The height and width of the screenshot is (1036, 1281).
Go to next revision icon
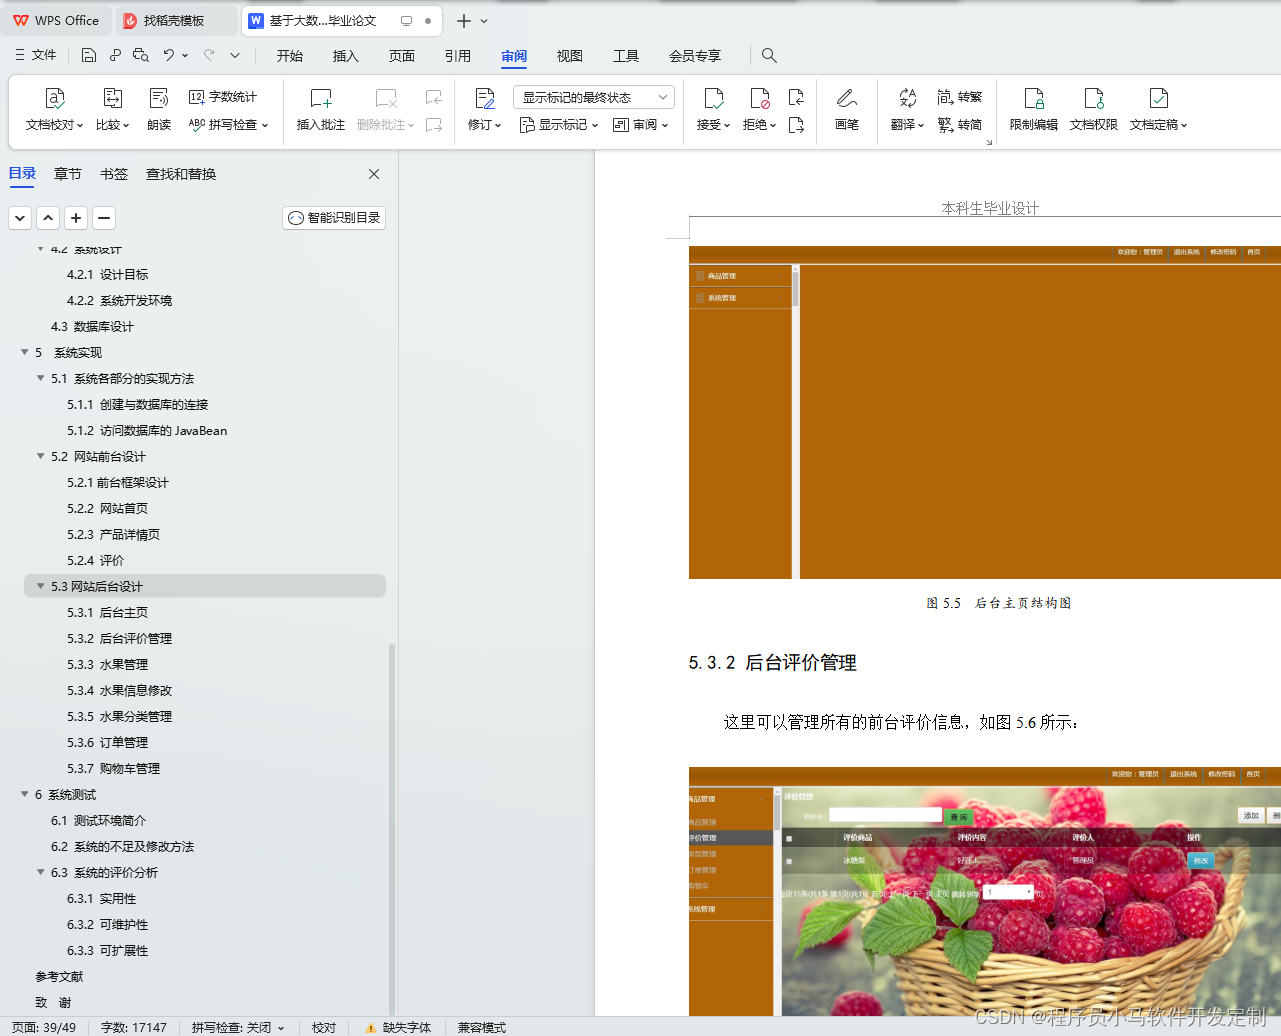pyautogui.click(x=797, y=125)
